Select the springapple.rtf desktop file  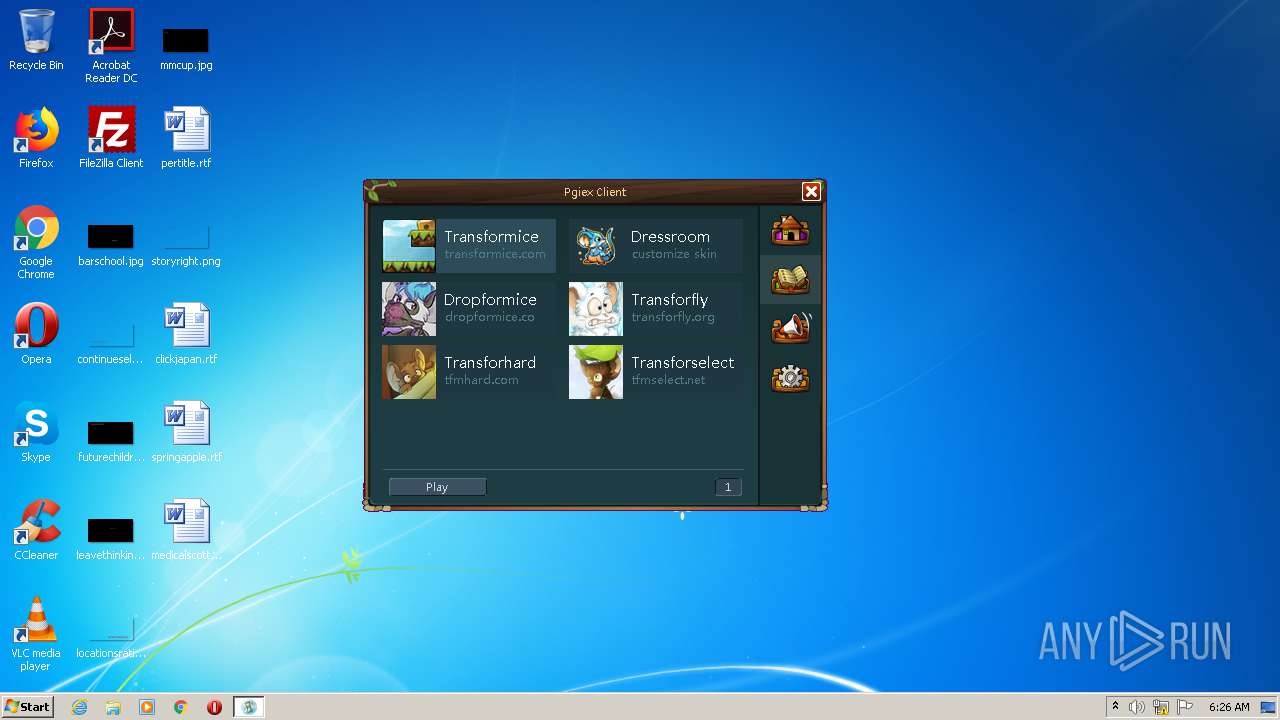186,432
